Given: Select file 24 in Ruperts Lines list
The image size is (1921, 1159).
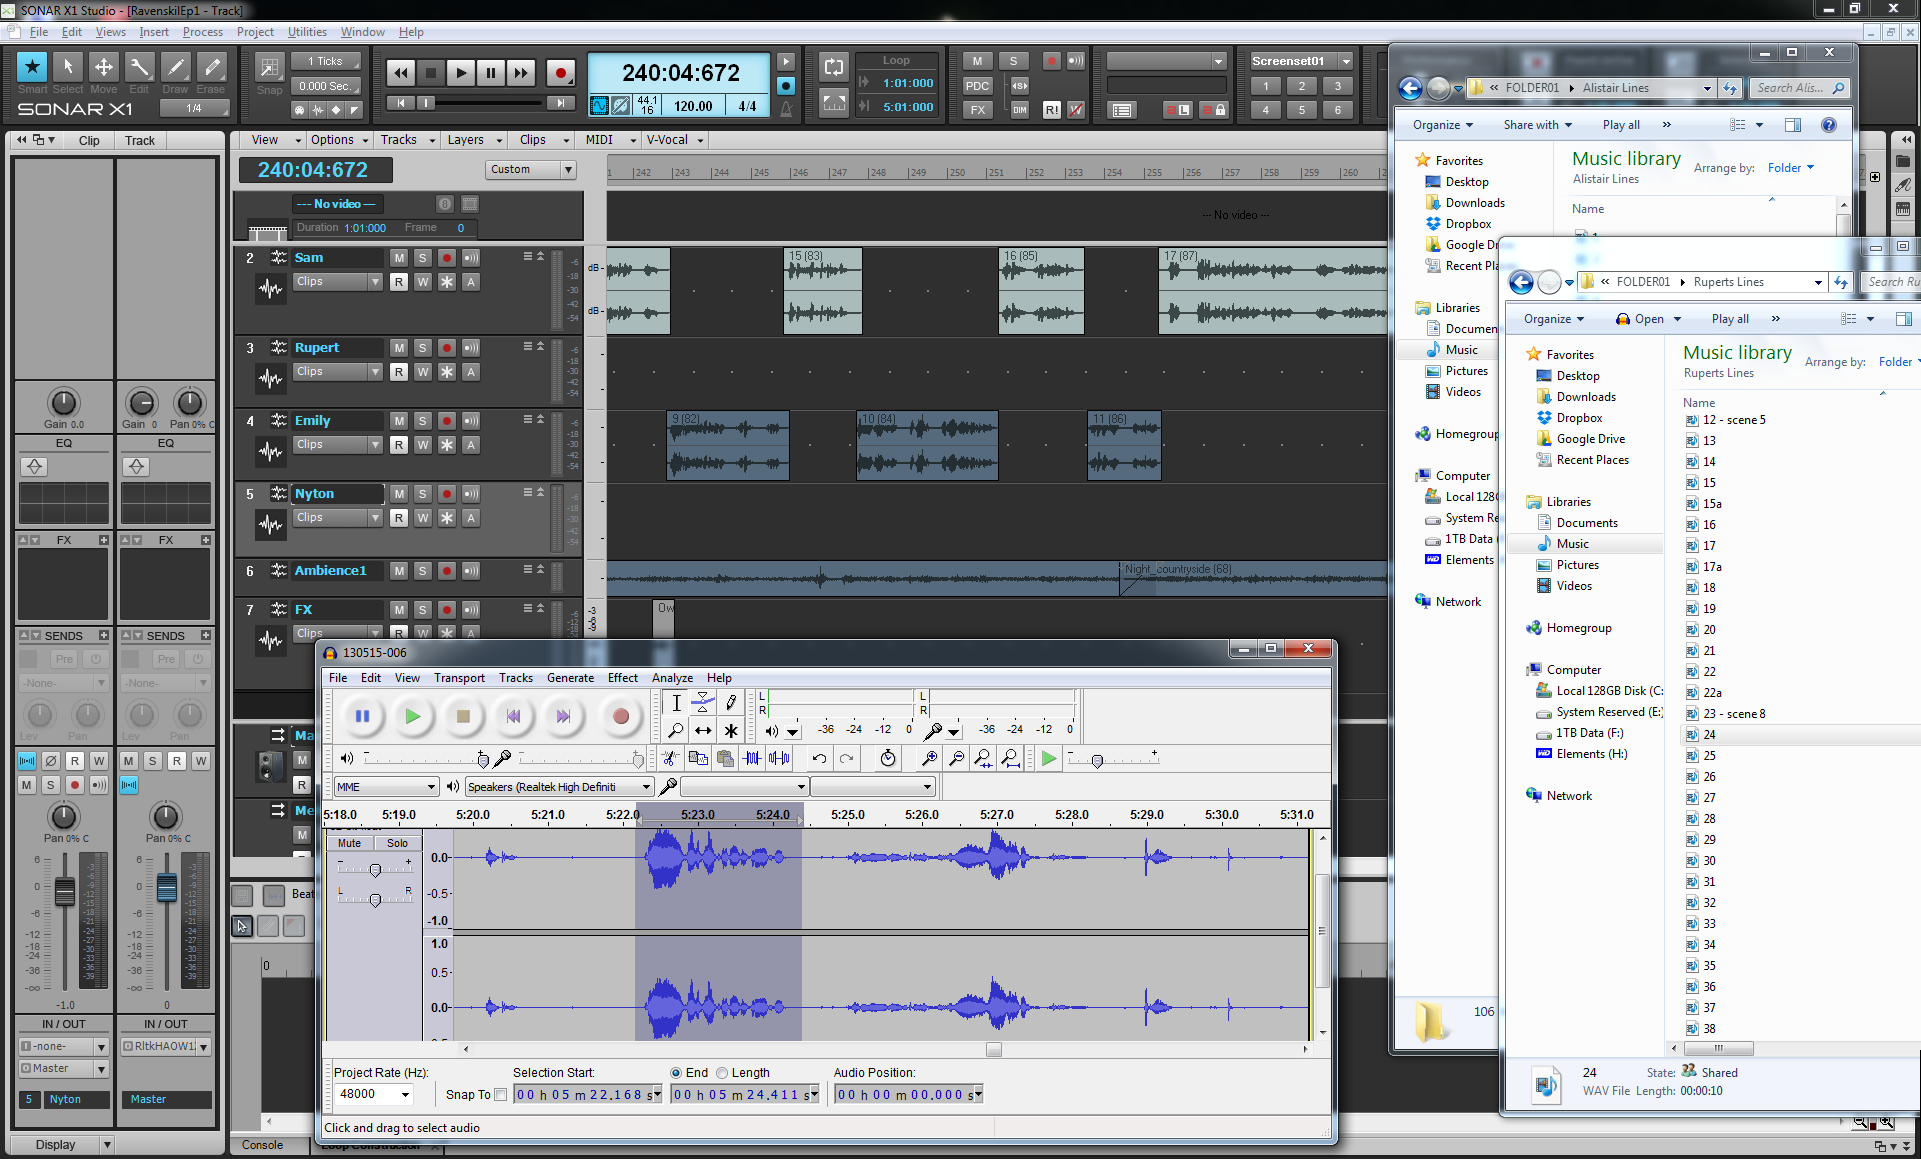Looking at the screenshot, I should [x=1710, y=734].
